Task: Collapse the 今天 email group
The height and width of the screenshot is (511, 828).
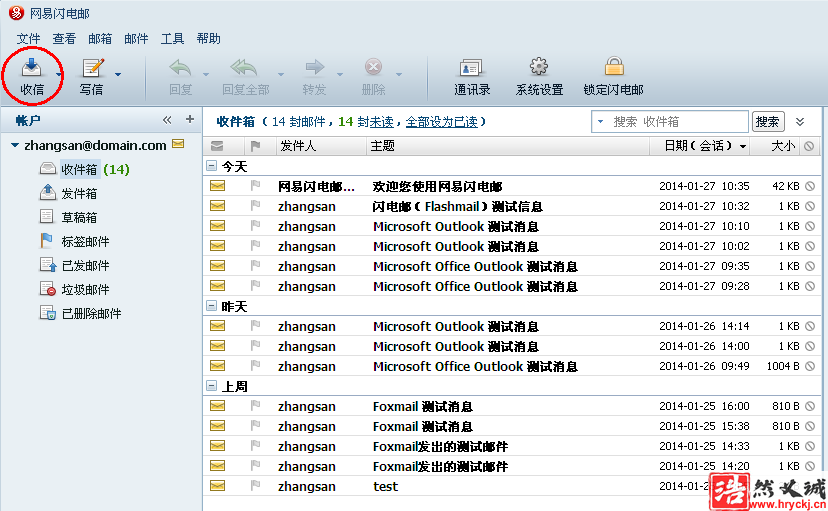Action: point(212,166)
